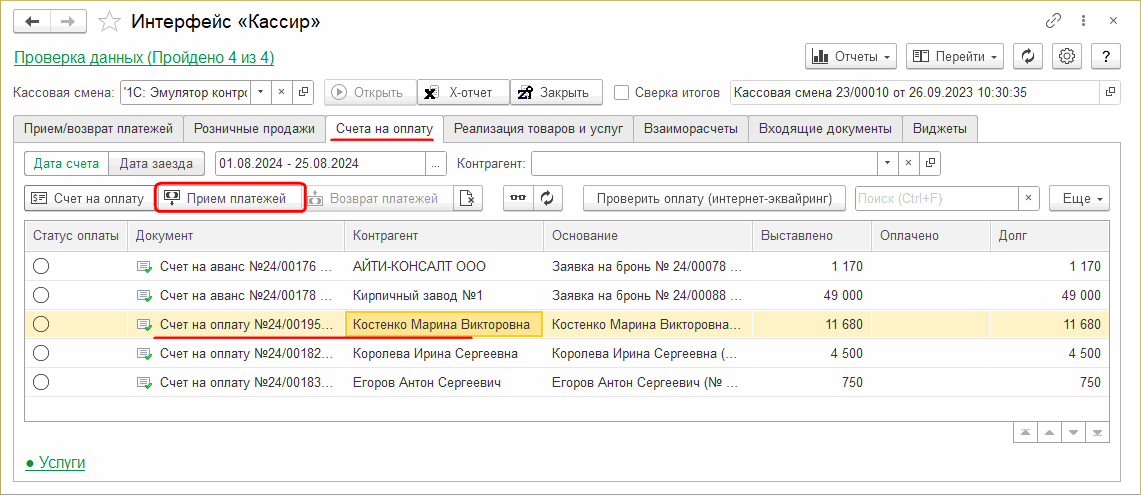Open settings via gear icon
Image resolution: width=1141 pixels, height=495 pixels.
pos(1067,56)
